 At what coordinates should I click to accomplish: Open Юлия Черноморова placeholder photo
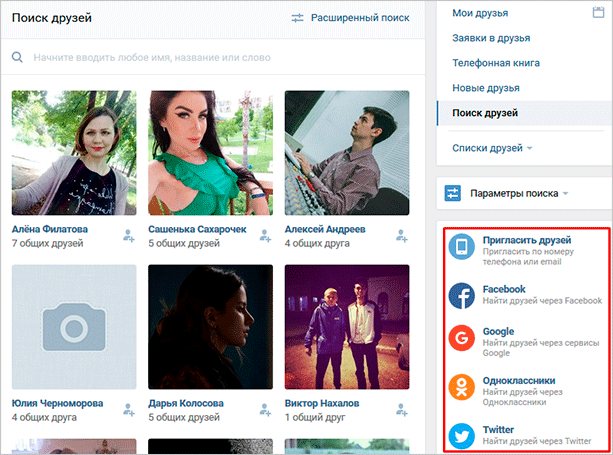click(74, 327)
